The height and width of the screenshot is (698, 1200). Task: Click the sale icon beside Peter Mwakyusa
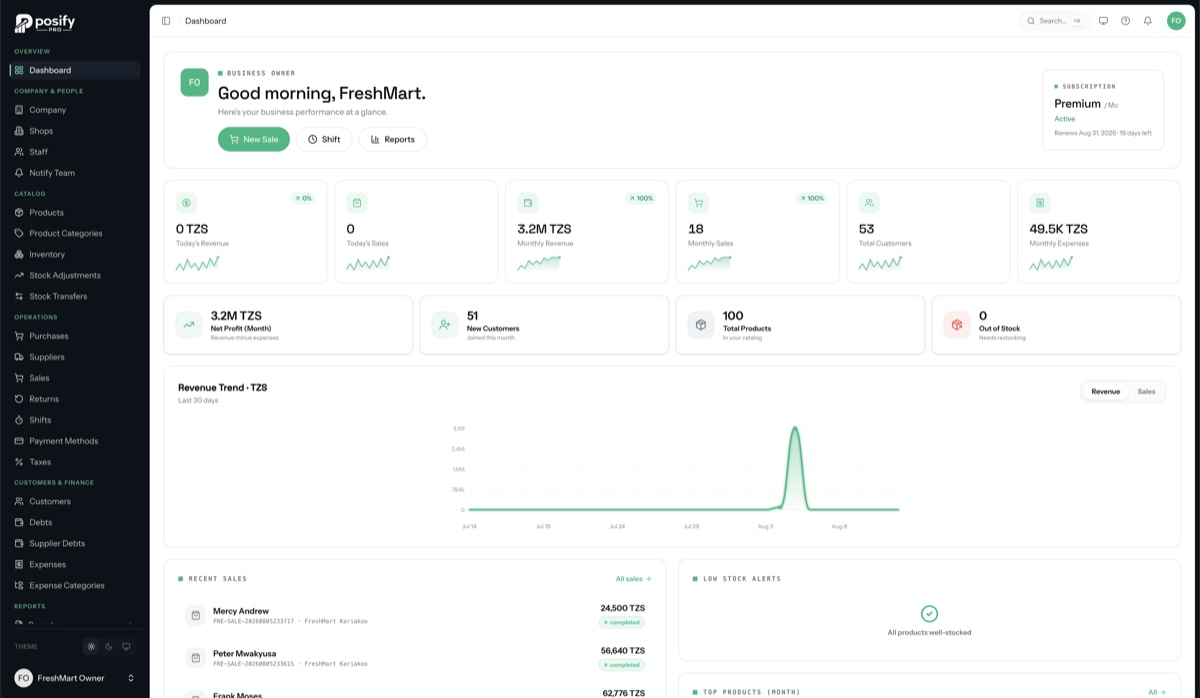coord(196,658)
